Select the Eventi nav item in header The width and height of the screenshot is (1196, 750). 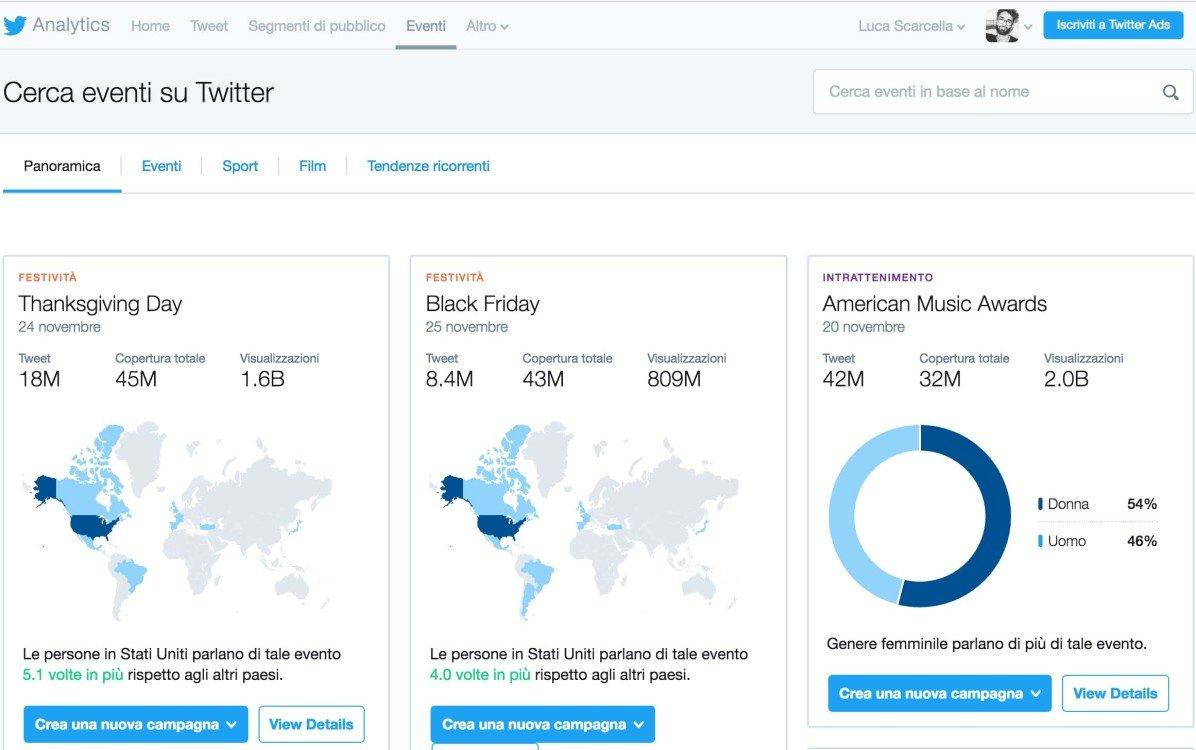click(x=426, y=26)
